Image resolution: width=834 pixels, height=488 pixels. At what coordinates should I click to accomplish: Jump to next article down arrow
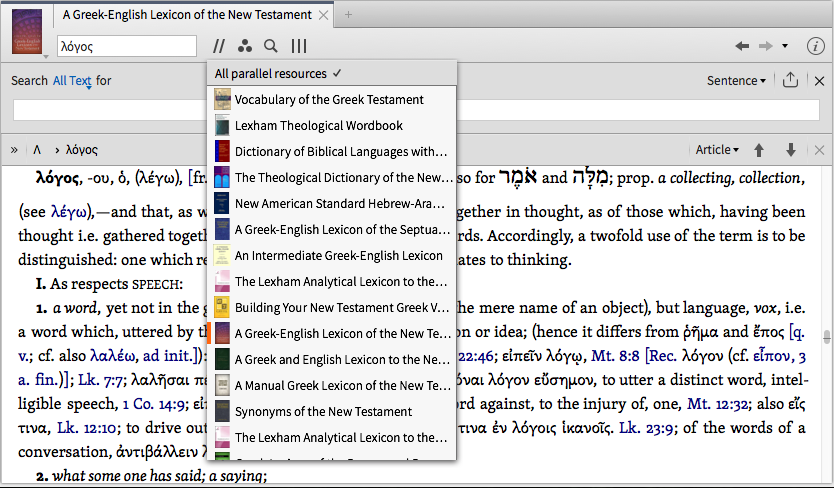791,150
